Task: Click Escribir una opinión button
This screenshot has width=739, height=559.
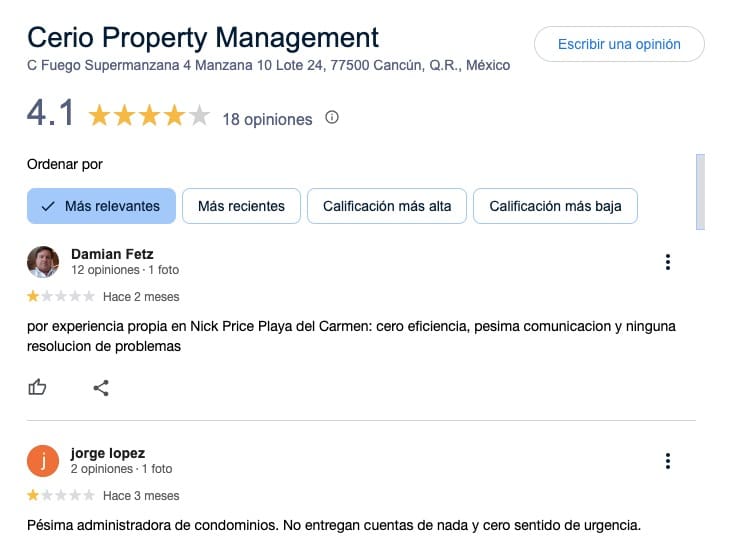Action: tap(619, 44)
